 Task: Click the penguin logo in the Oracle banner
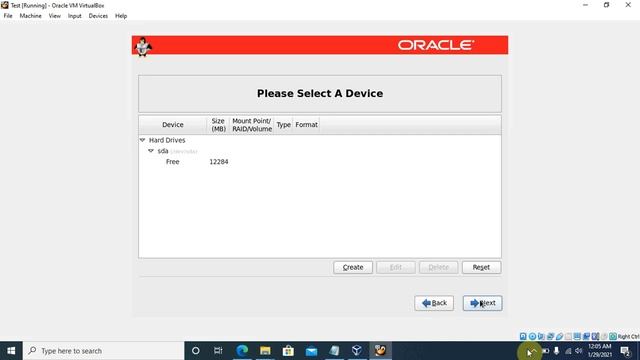(143, 47)
